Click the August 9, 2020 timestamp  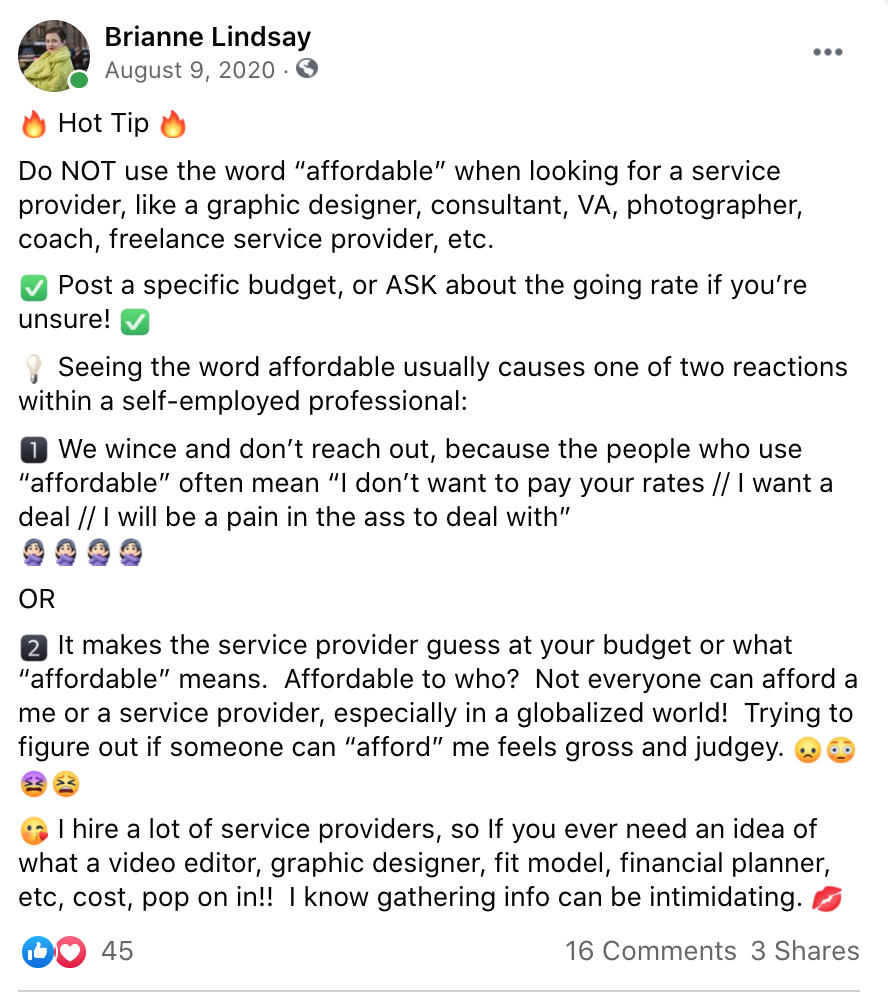(x=189, y=70)
